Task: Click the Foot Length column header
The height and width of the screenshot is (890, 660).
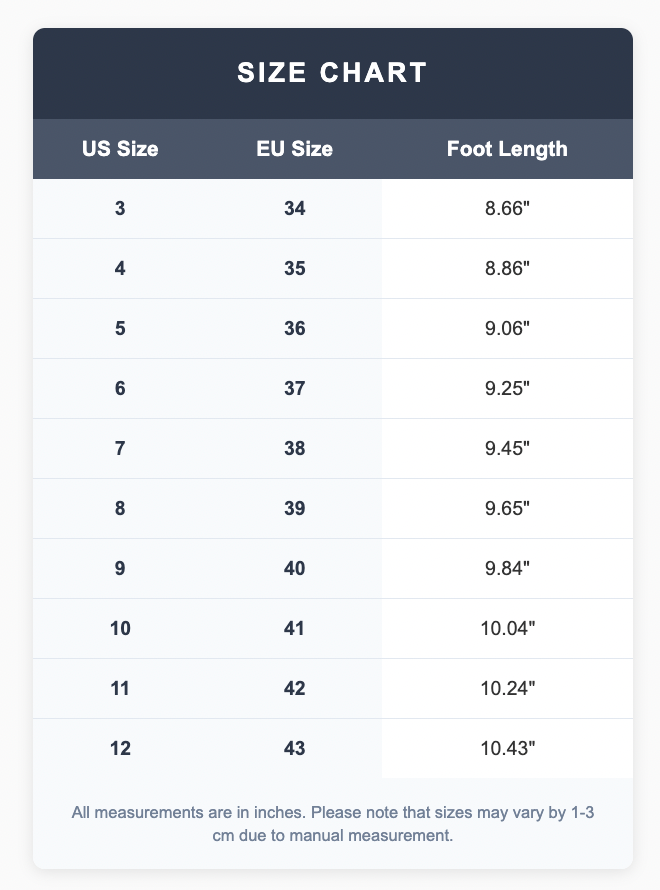Action: pos(507,149)
